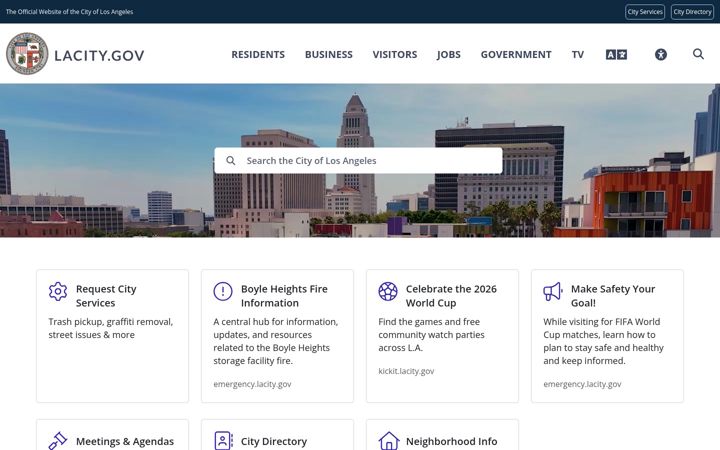Click the Los Angeles city seal logo
Screen dimensions: 720x450
pyautogui.click(x=27, y=54)
